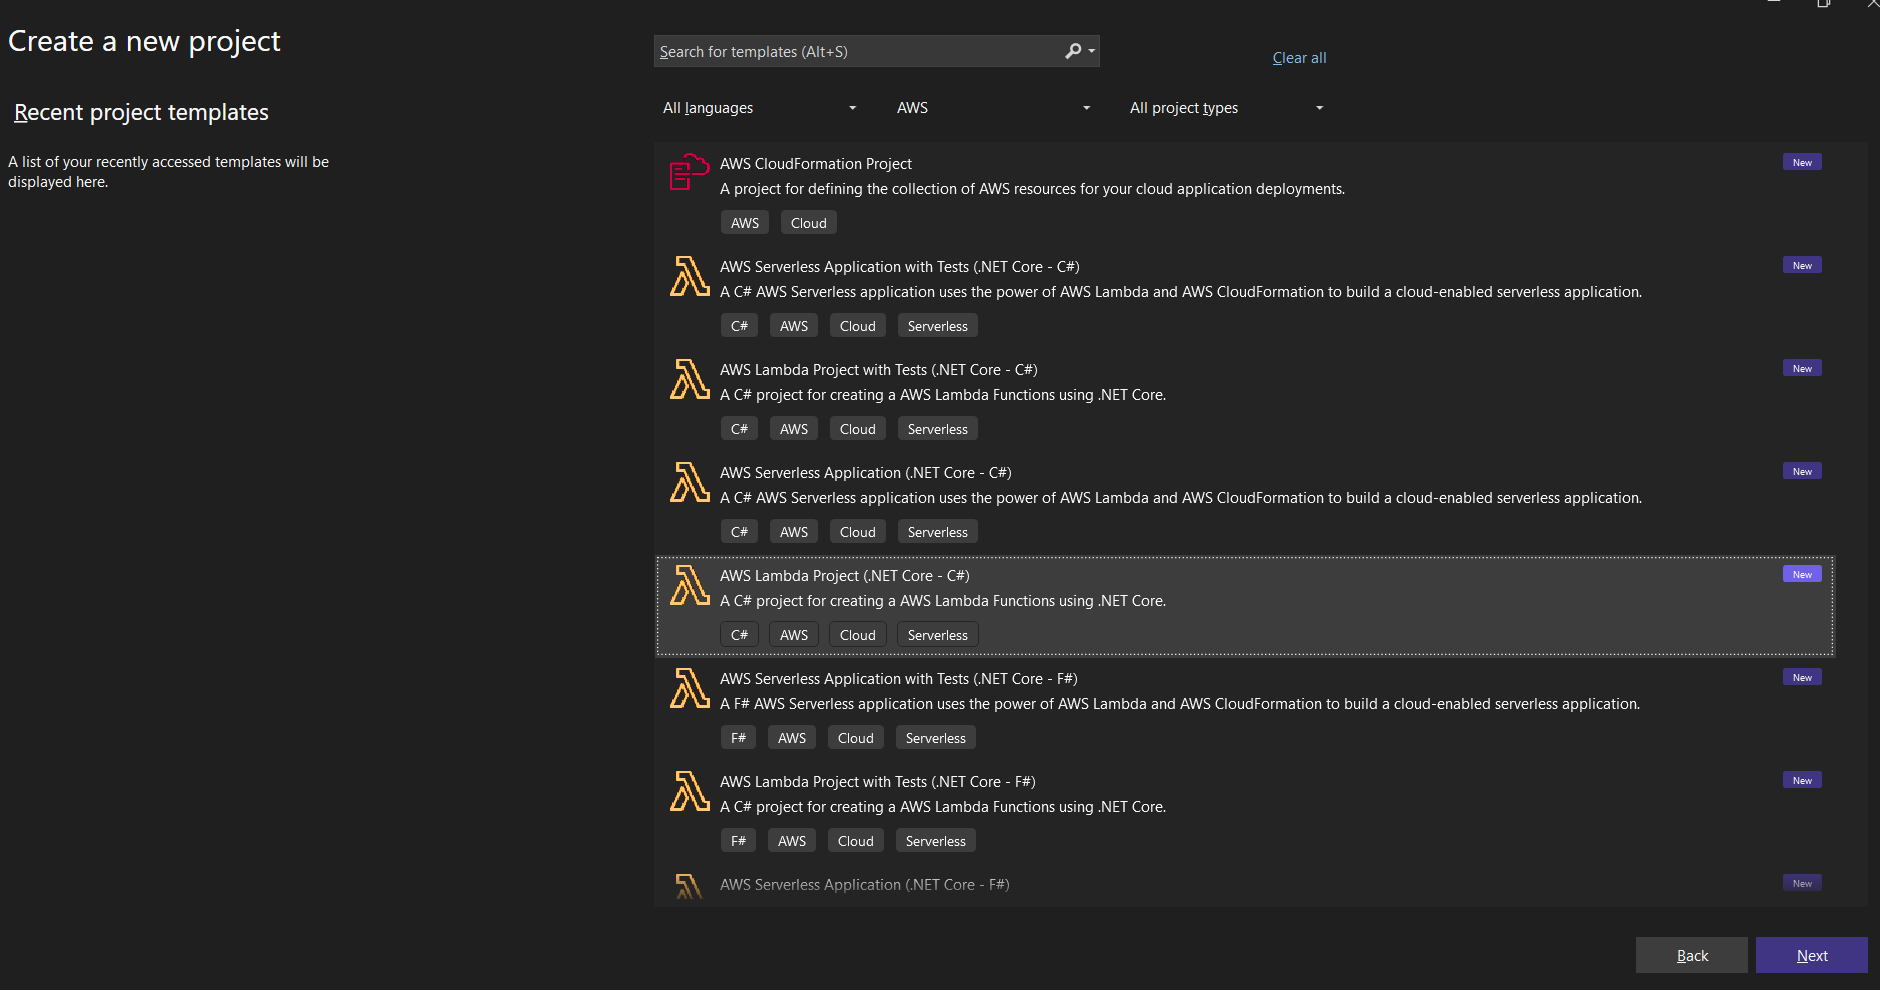1880x990 pixels.
Task: Click the lambda icon for AWS Serverless Application with Tests F#
Action: 689,688
